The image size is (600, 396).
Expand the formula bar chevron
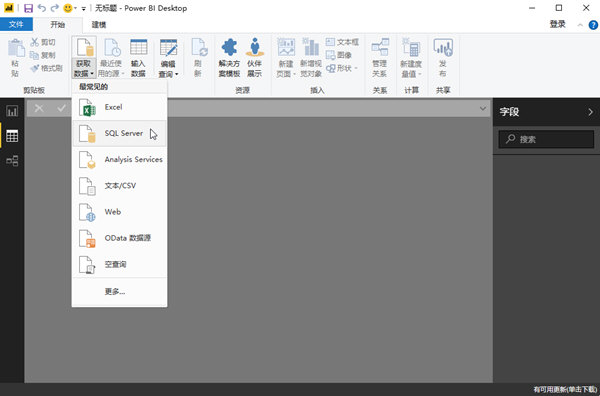(483, 109)
